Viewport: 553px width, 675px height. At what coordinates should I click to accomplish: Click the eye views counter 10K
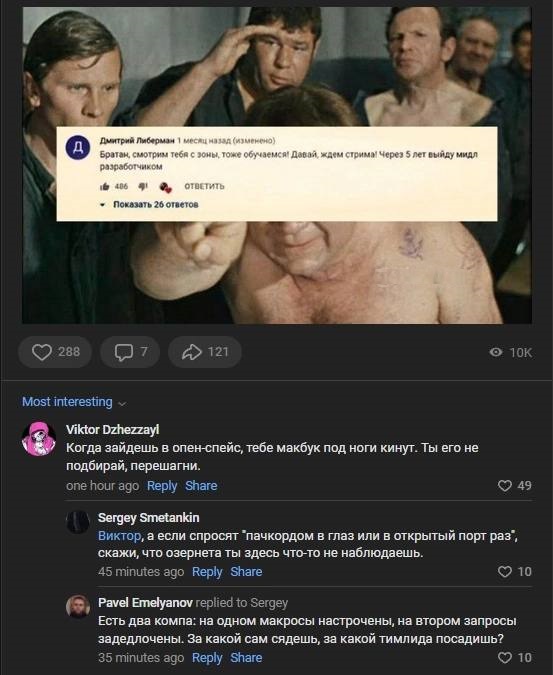click(x=511, y=353)
